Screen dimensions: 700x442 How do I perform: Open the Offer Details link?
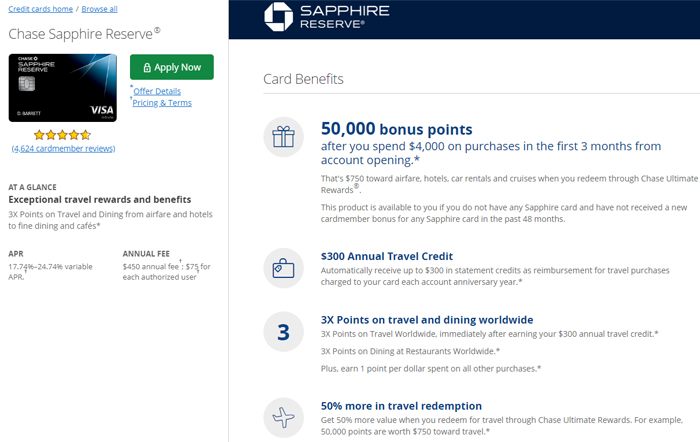(157, 91)
